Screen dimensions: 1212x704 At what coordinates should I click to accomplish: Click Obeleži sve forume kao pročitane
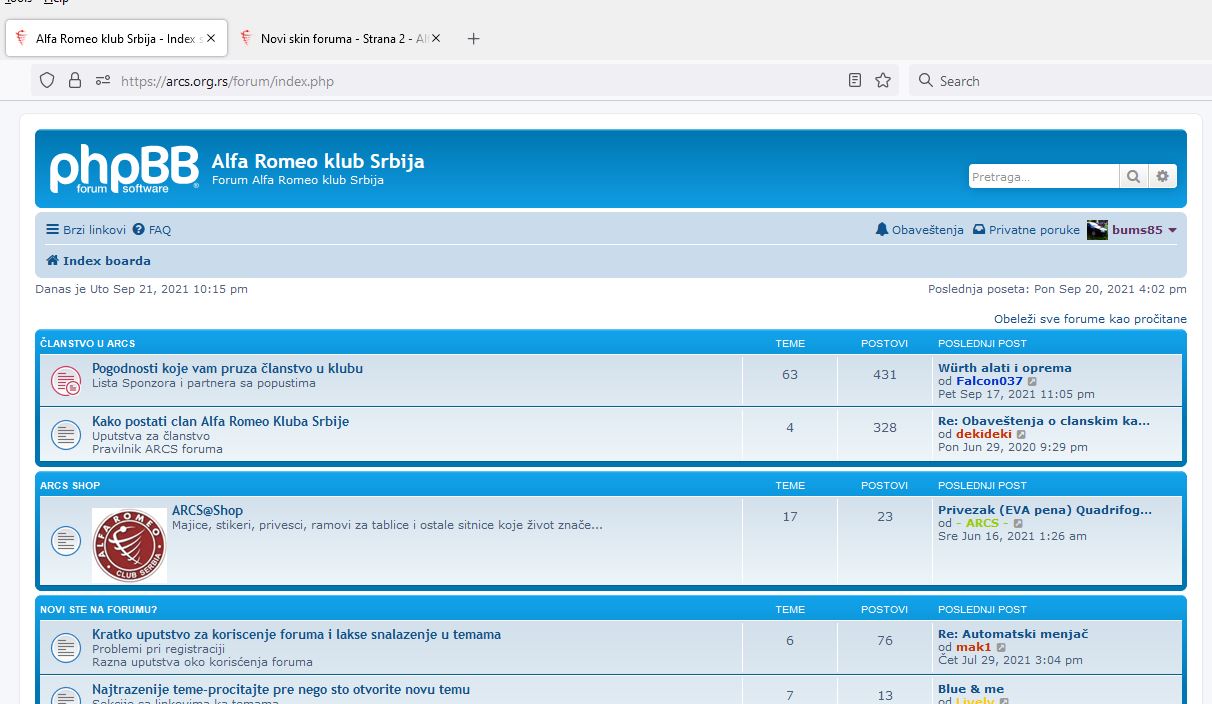[1090, 319]
